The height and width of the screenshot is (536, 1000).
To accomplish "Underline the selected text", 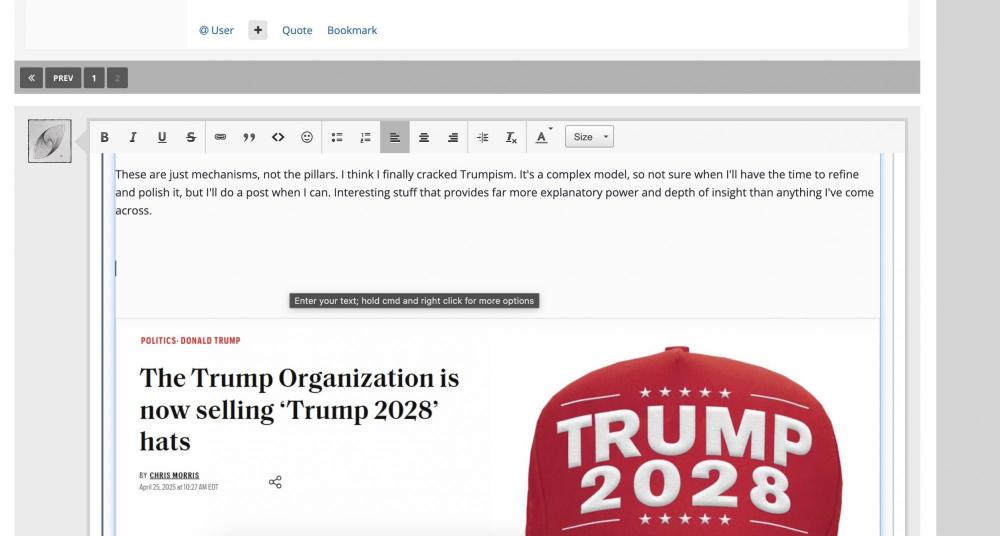I will [162, 137].
